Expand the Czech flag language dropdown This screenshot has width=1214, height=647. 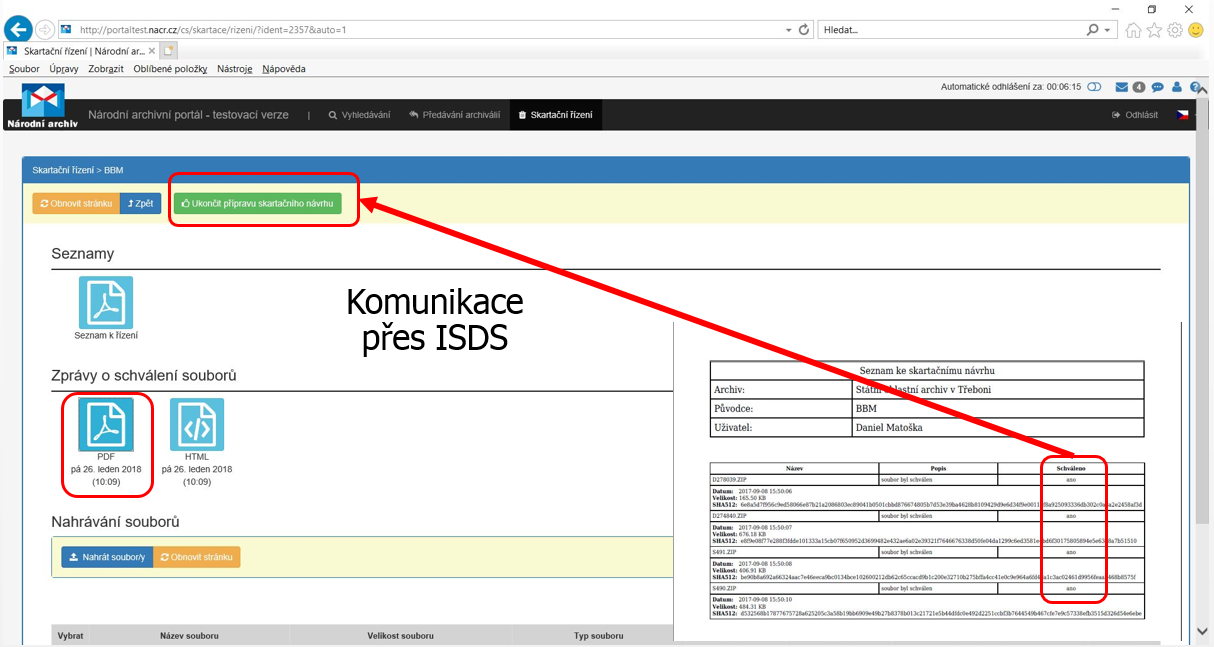(1185, 115)
